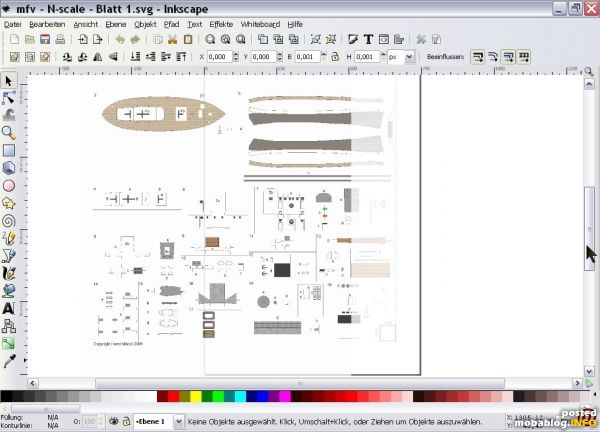The image size is (600, 432).
Task: Open the Objekt menu
Action: [145, 24]
